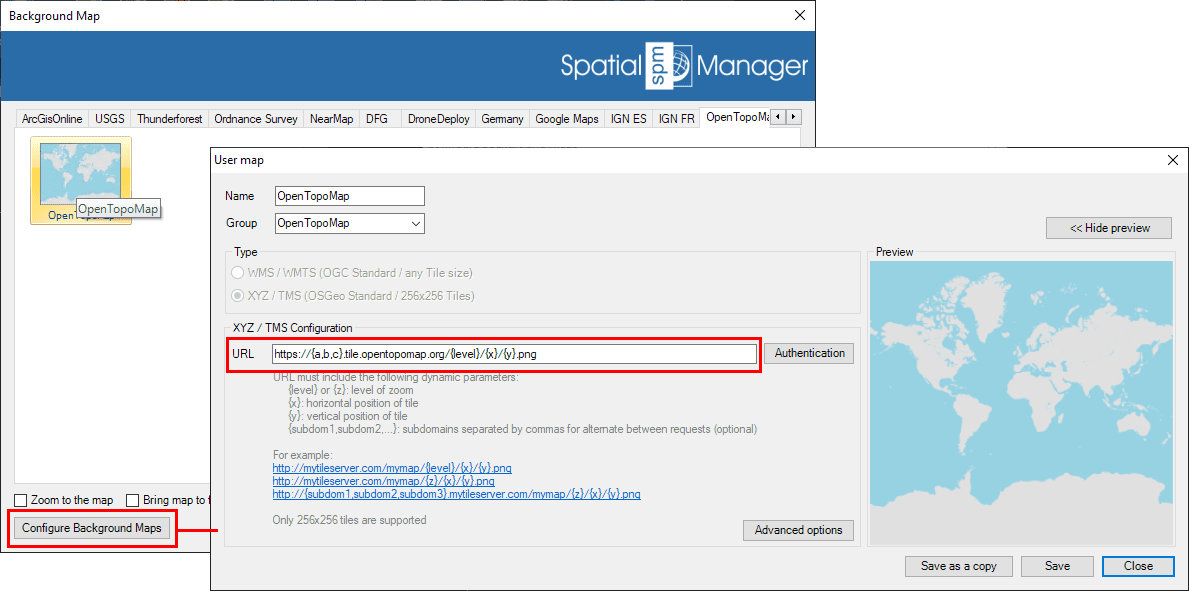
Task: Click the Close button in User map
Action: tap(1138, 566)
